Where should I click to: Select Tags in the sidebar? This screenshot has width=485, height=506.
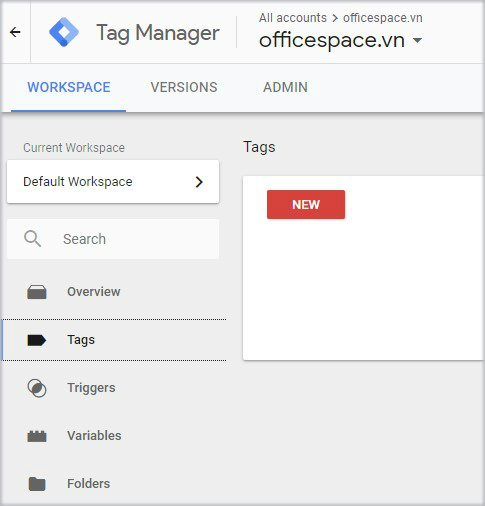point(114,340)
